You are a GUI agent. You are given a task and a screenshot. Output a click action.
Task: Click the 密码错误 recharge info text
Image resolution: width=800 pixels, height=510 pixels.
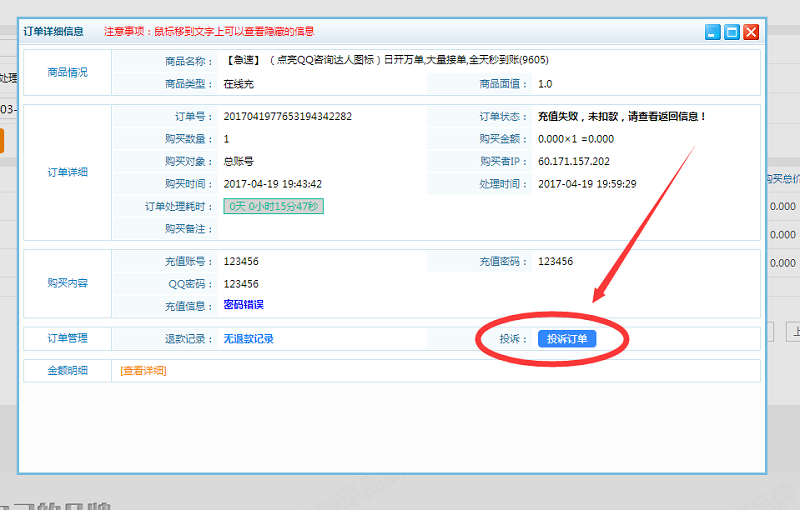pos(243,305)
